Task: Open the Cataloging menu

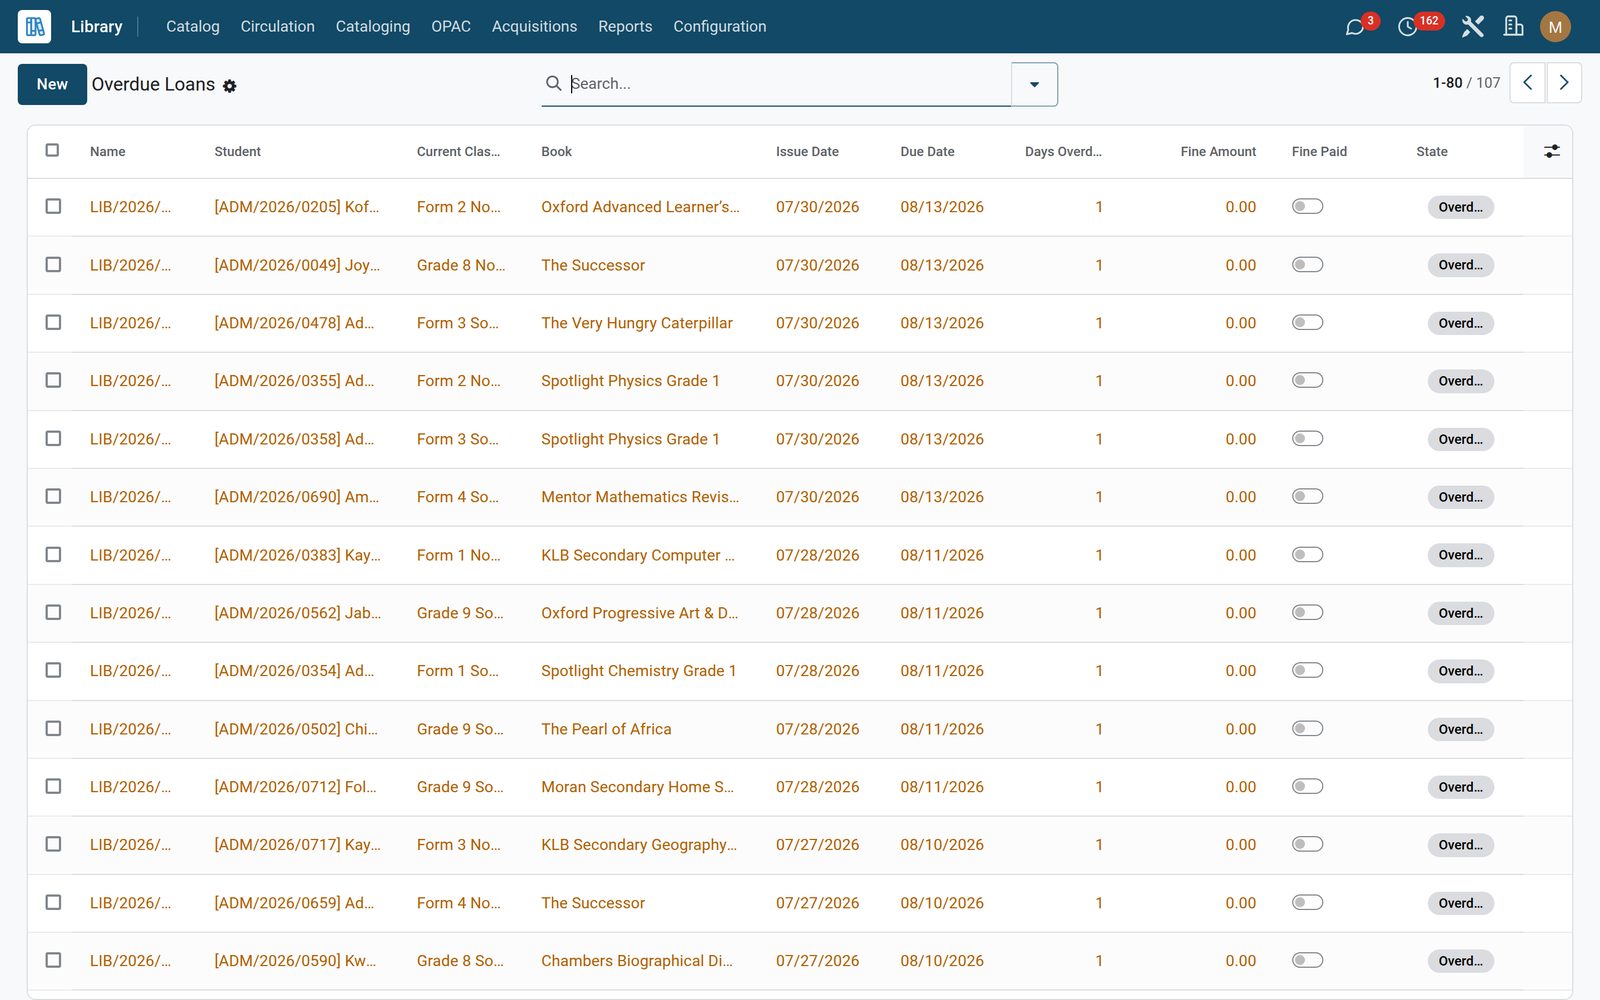Action: pos(373,27)
